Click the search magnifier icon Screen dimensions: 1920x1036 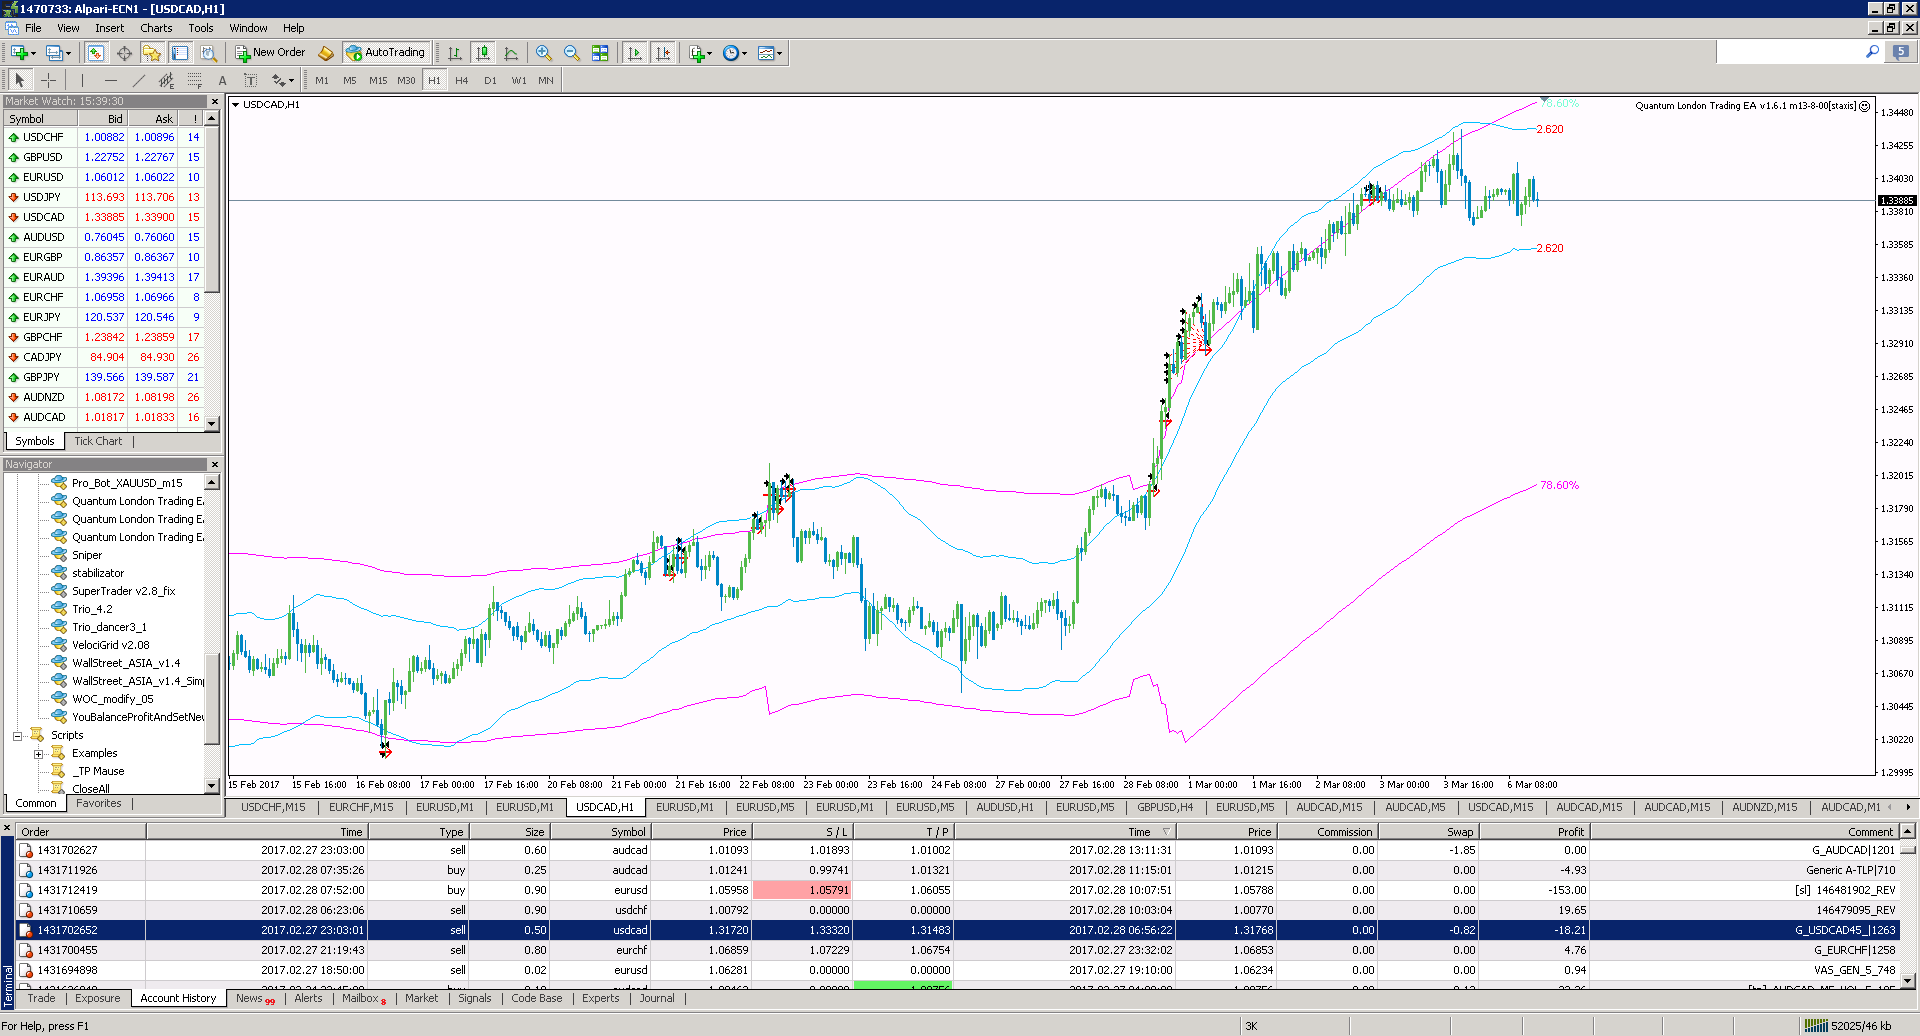point(1873,52)
